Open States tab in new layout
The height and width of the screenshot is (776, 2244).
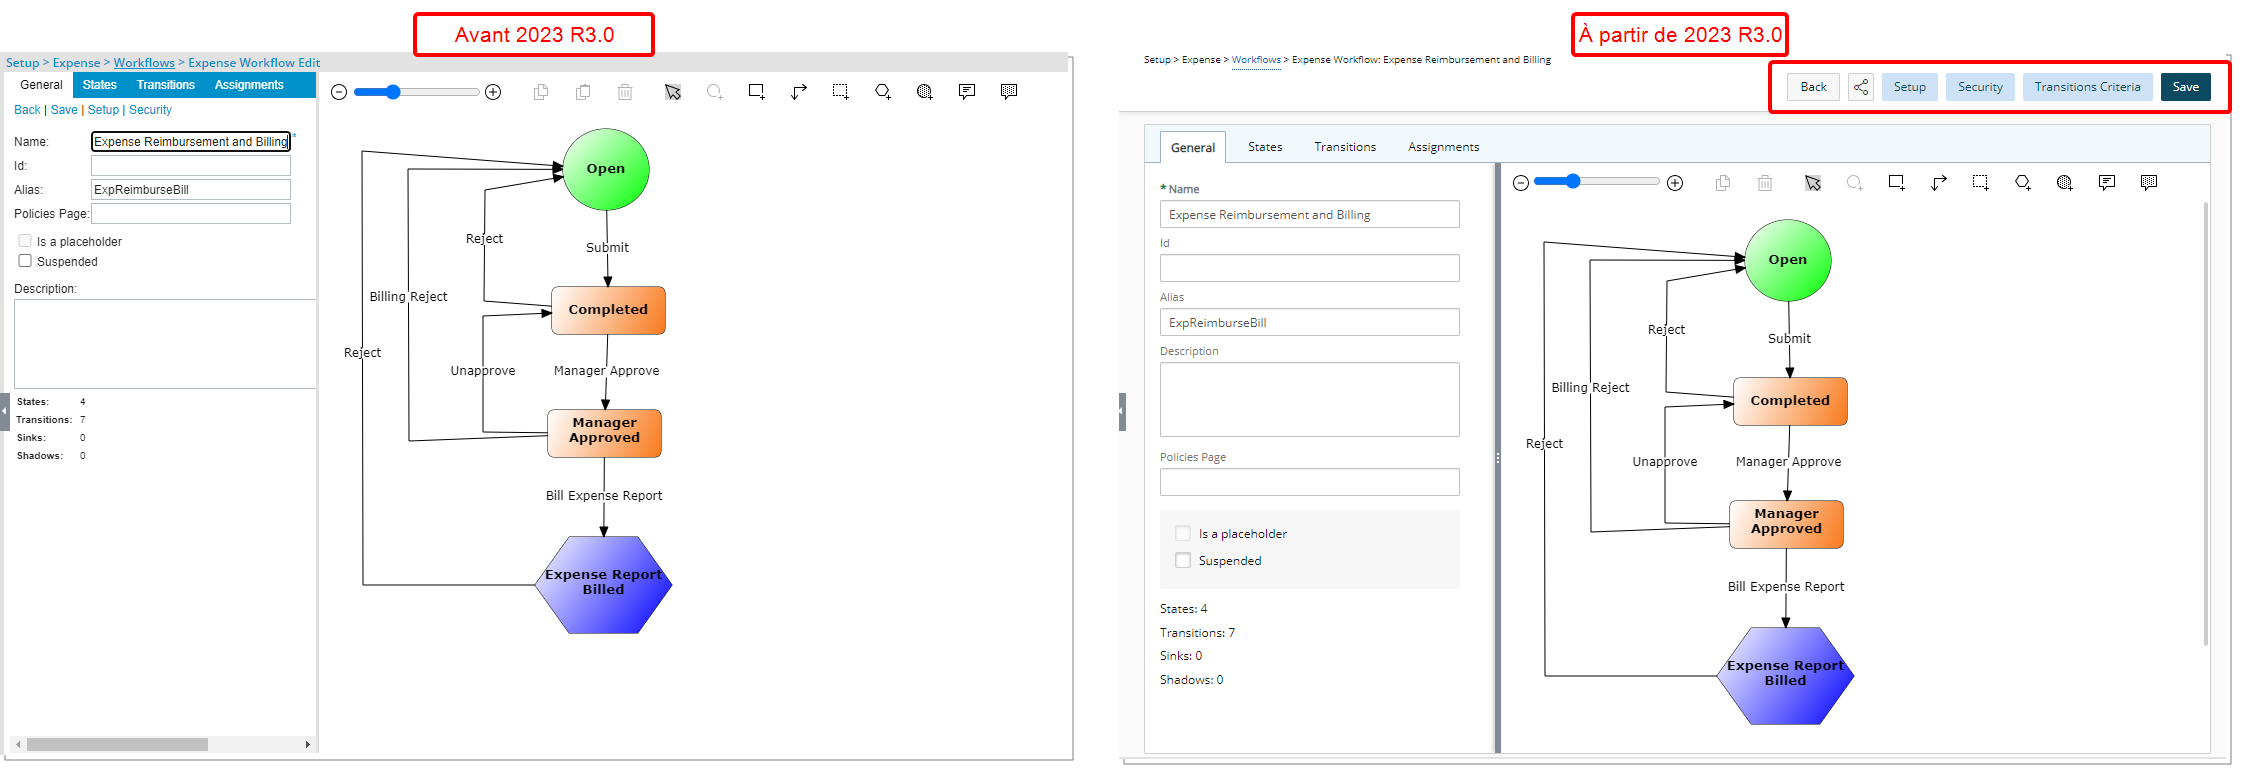1265,147
